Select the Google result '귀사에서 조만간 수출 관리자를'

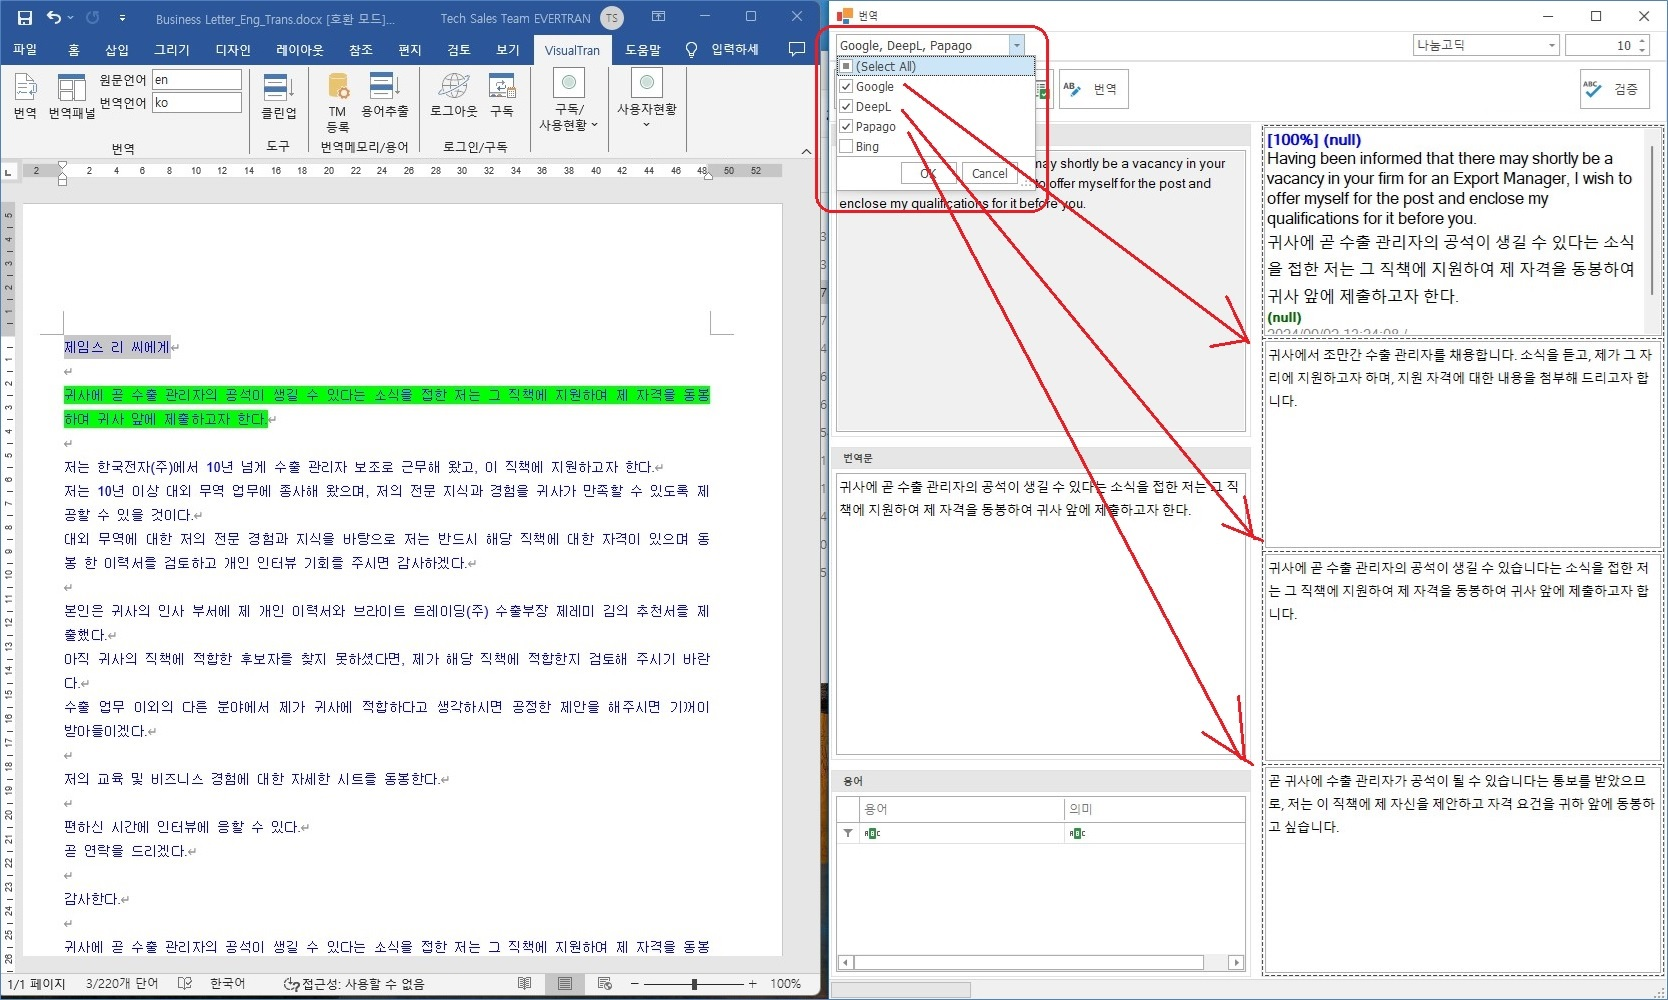pyautogui.click(x=1463, y=443)
